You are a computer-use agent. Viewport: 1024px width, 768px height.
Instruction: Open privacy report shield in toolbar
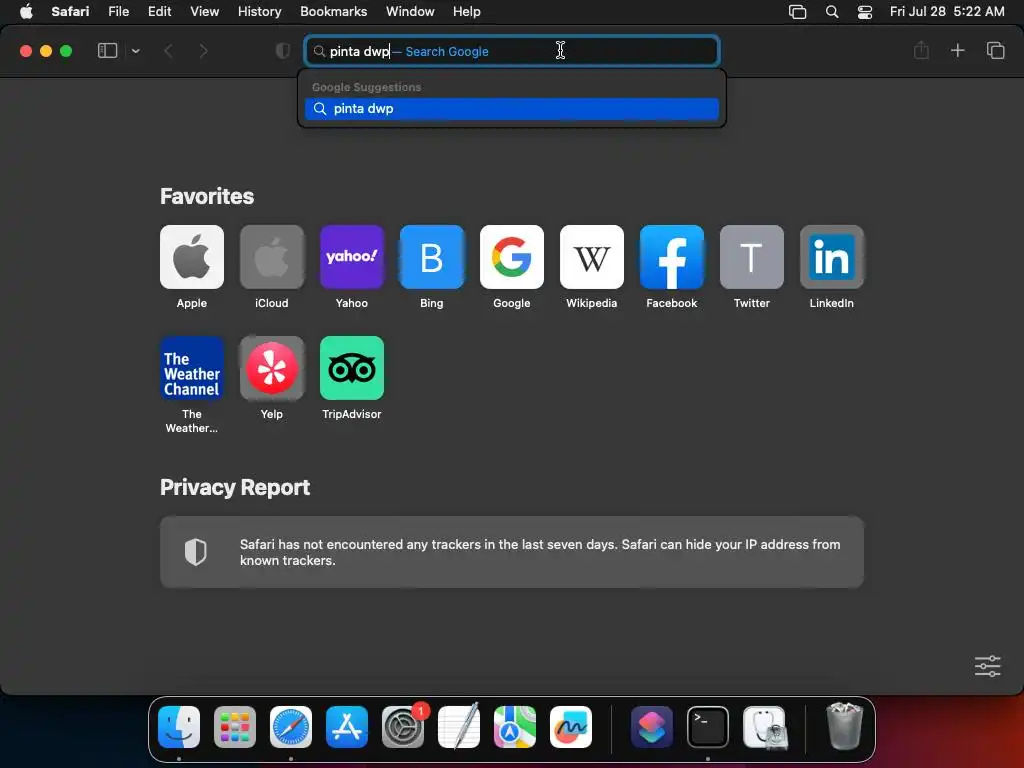283,51
